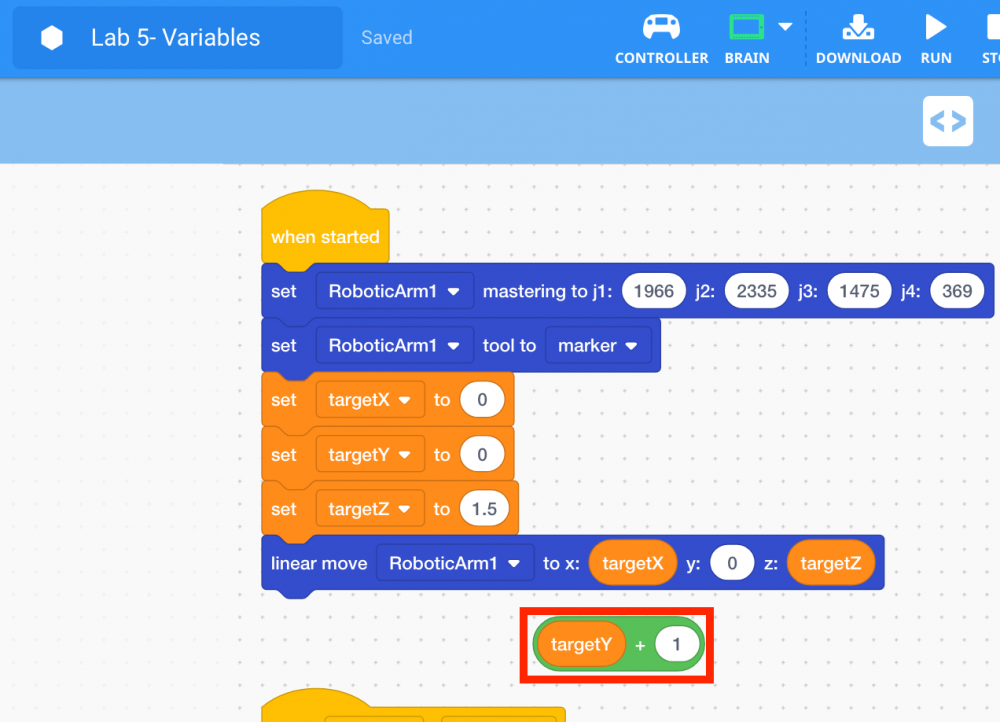This screenshot has width=1000, height=722.
Task: Expand the Brain dropdown arrow
Action: click(785, 26)
